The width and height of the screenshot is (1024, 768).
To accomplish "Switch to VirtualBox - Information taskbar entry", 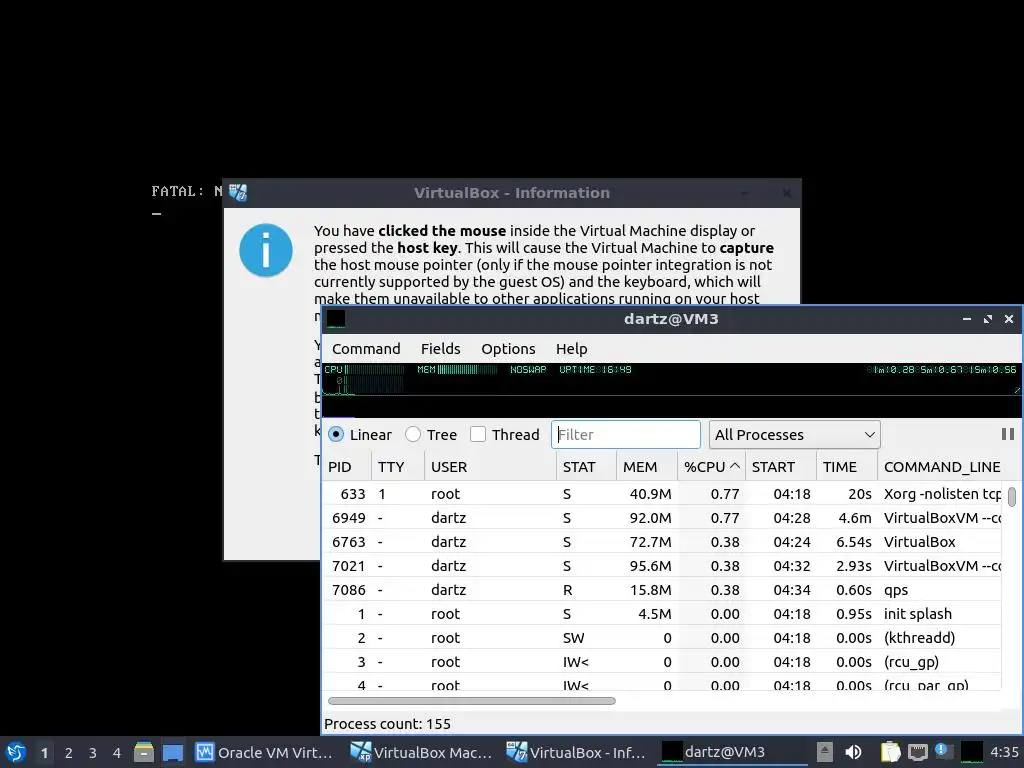I will click(x=577, y=752).
